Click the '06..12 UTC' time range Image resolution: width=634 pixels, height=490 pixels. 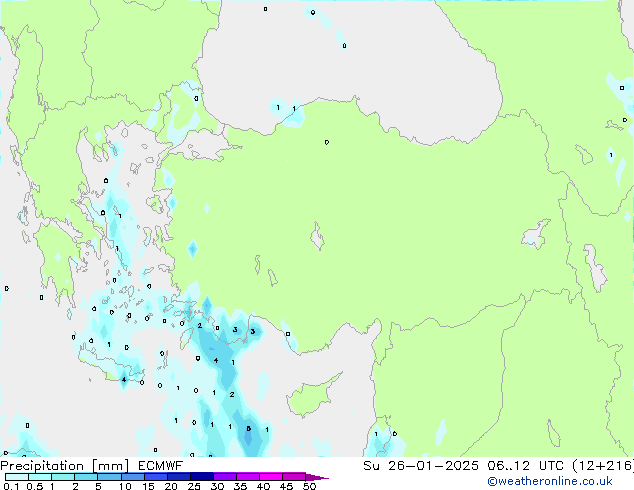click(x=525, y=466)
